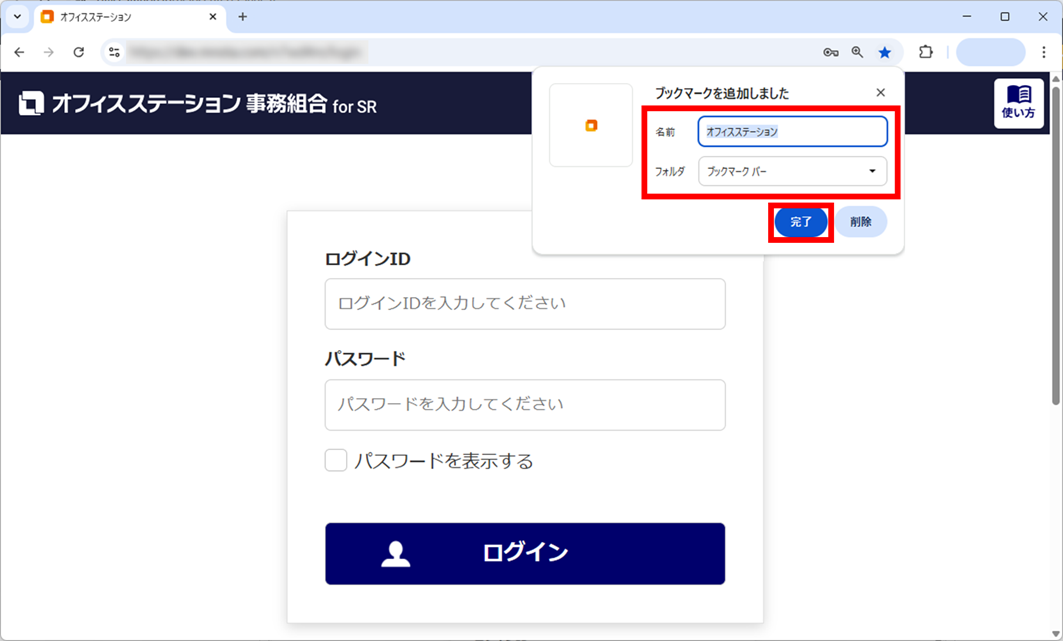Screen dimensions: 1063x641
Task: Click the blue bookmark star icon
Action: [885, 52]
